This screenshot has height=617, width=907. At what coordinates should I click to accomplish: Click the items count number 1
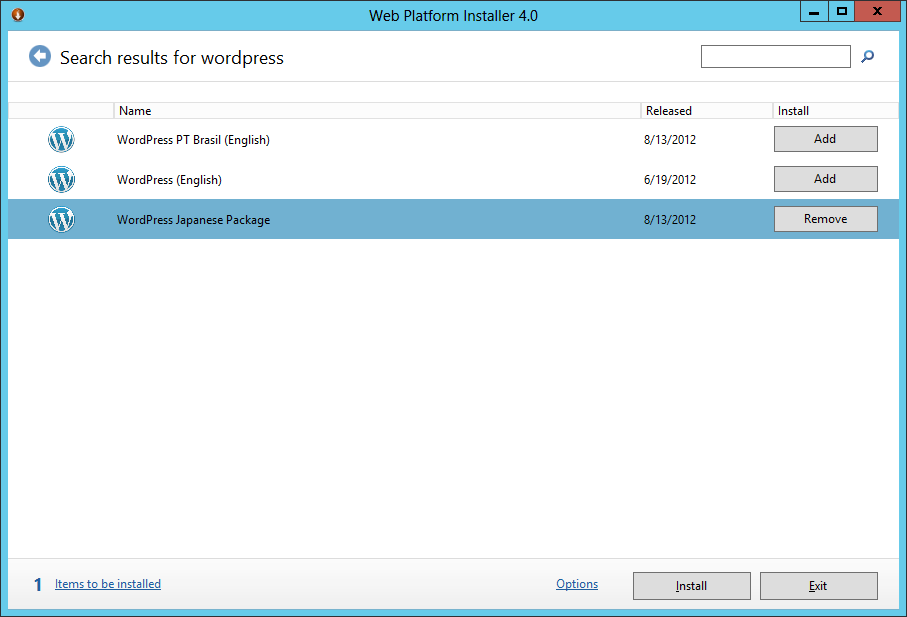(x=38, y=585)
